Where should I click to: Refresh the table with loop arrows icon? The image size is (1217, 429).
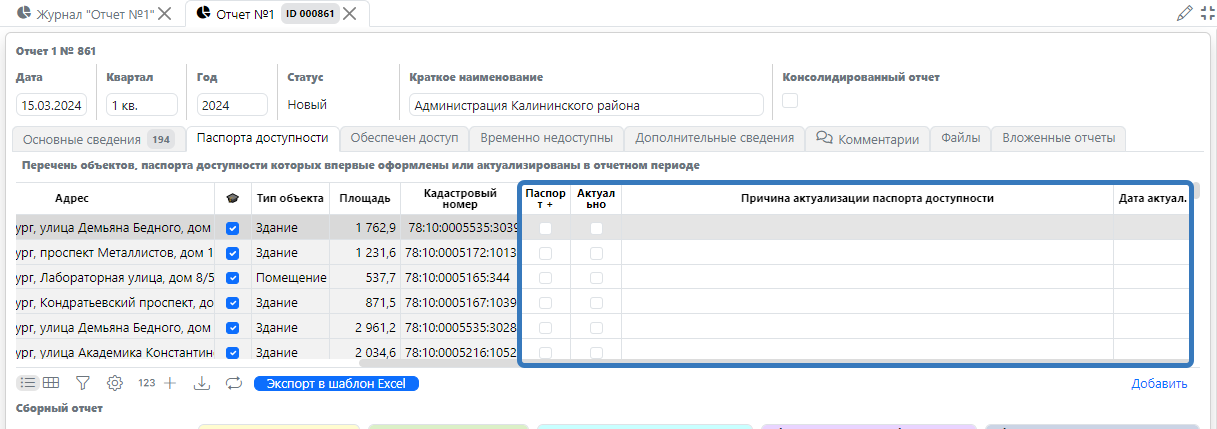coord(234,383)
